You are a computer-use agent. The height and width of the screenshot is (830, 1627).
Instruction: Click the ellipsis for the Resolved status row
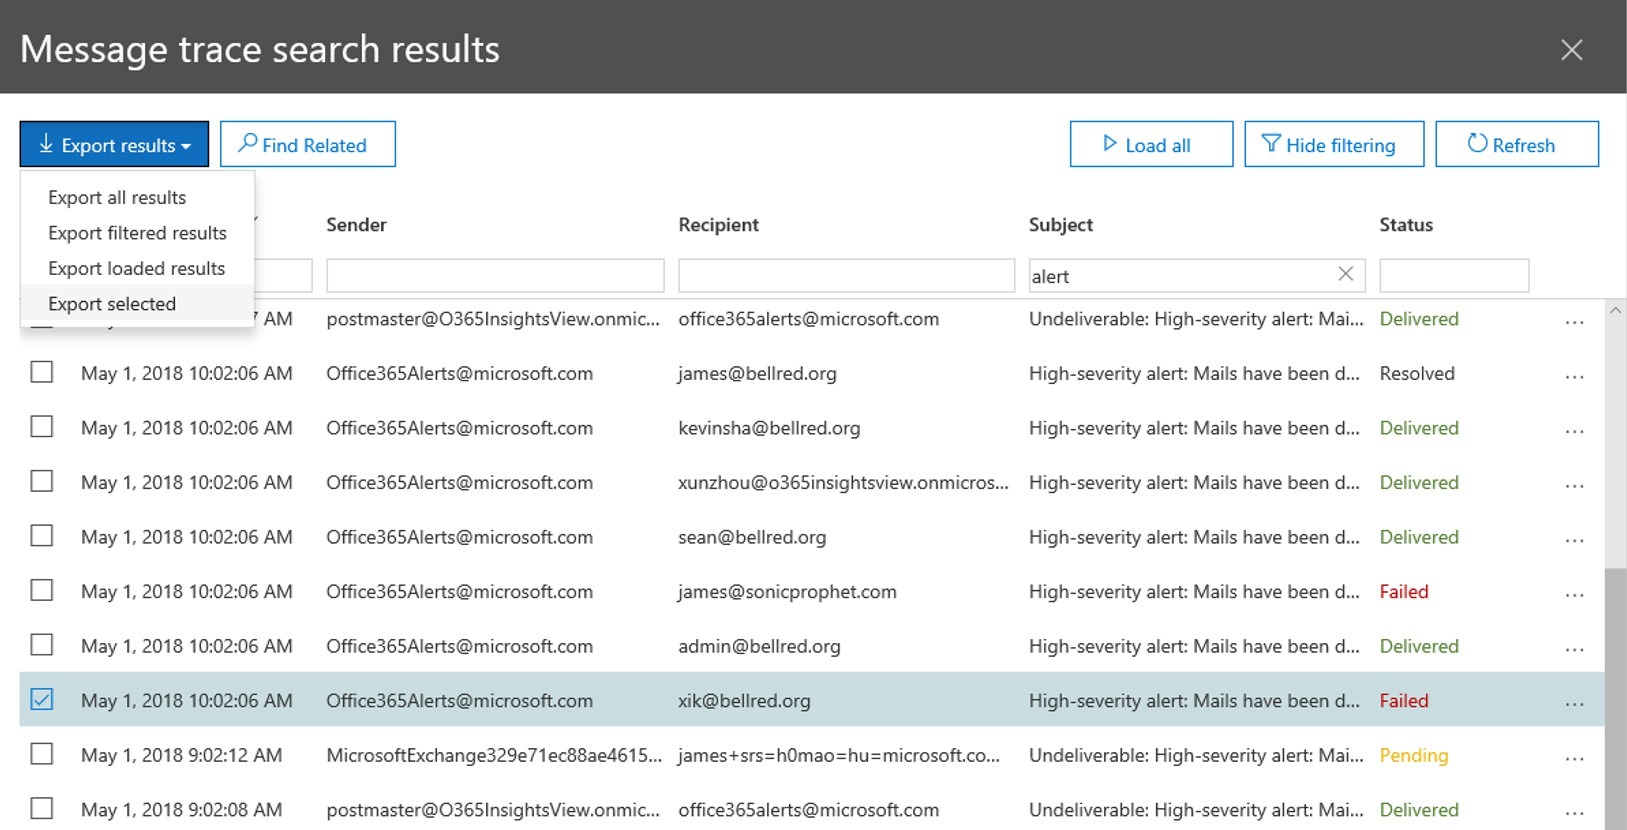1574,376
